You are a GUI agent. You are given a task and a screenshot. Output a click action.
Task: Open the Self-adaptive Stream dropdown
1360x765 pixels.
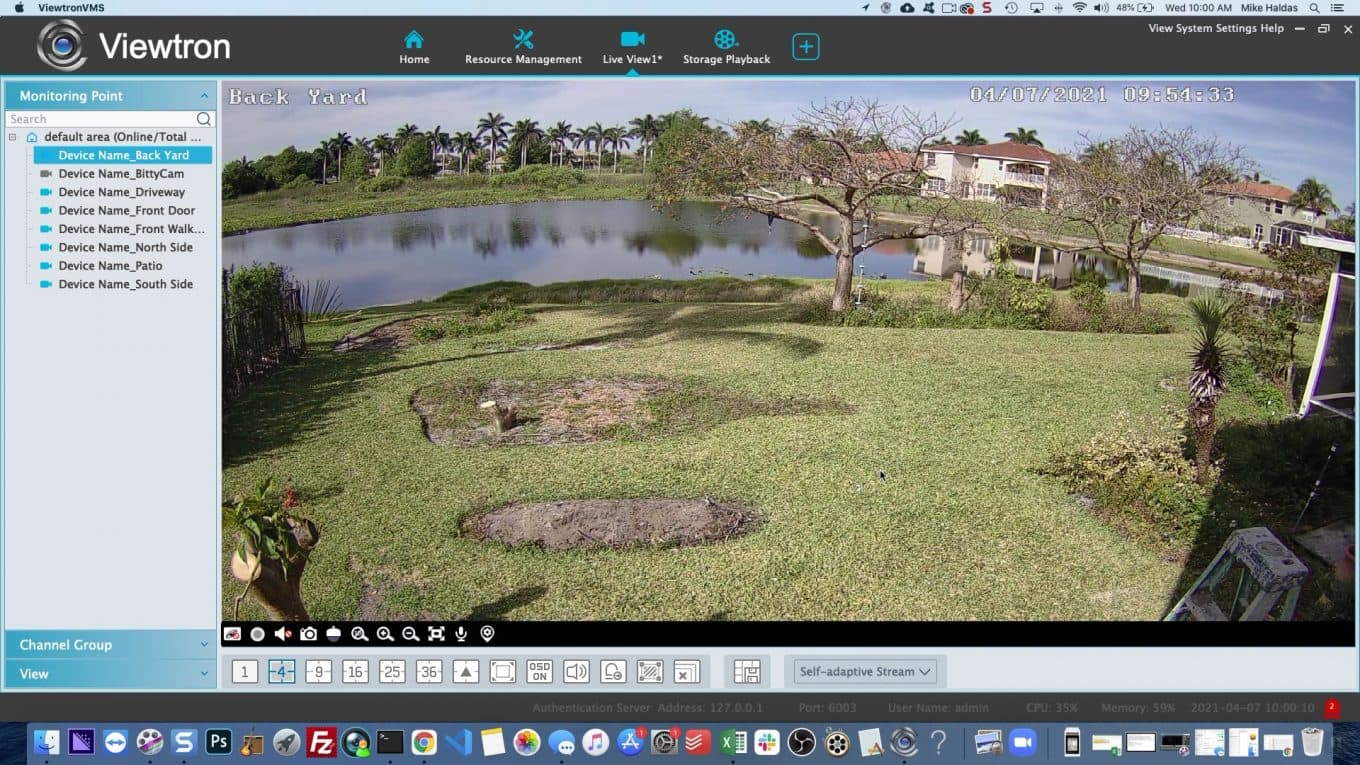click(863, 671)
